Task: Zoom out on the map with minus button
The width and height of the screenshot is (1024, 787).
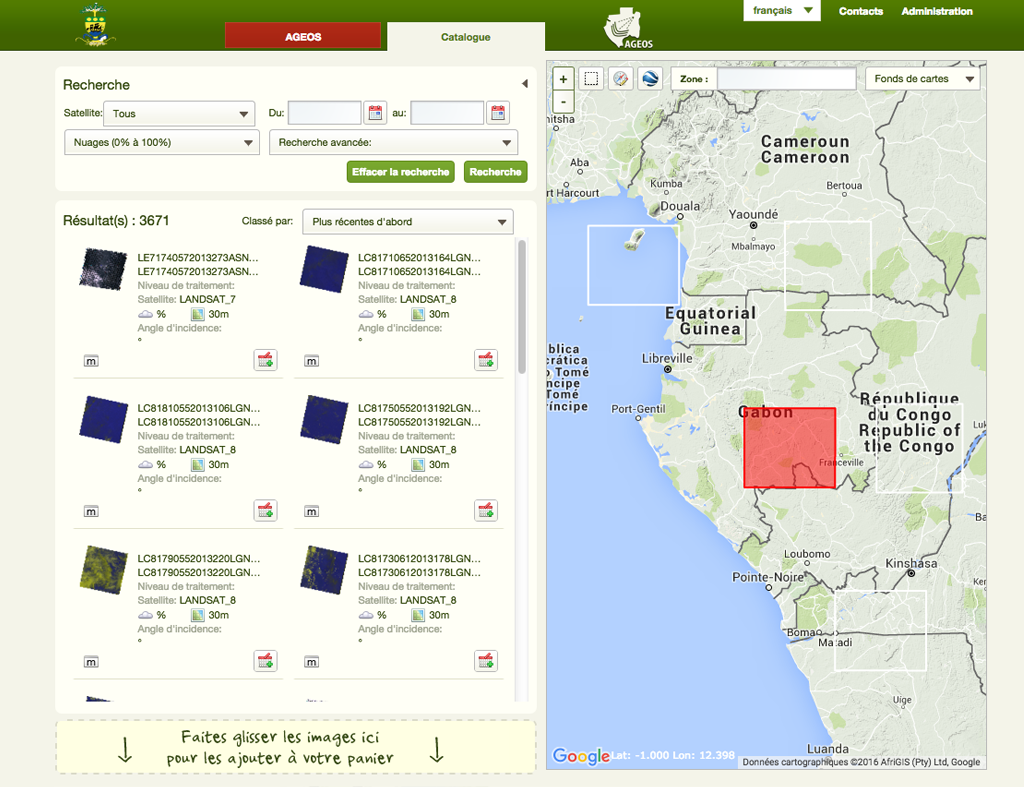Action: pos(563,102)
